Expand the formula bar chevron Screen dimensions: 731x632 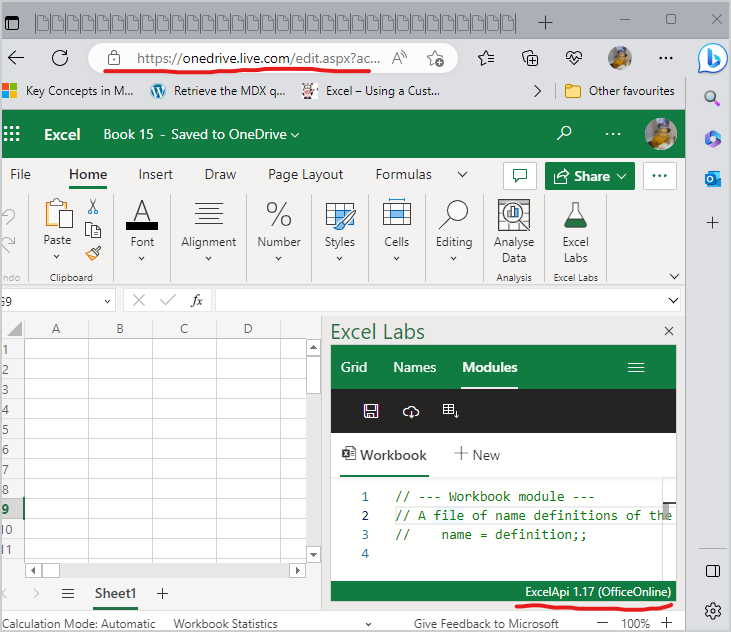point(673,301)
